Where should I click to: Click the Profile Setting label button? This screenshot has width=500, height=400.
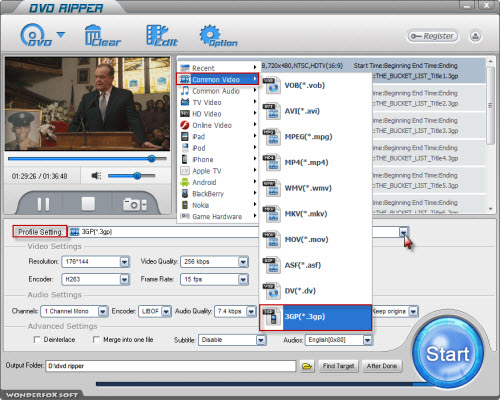pos(40,232)
